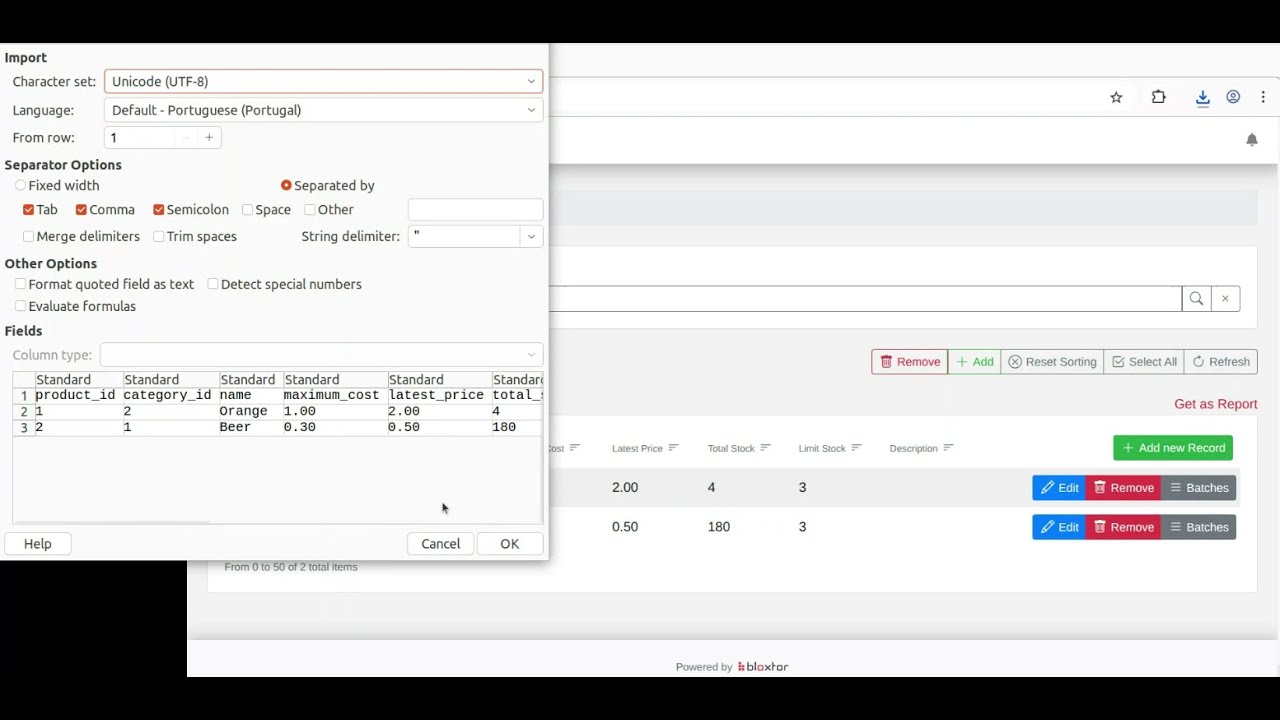Image resolution: width=1280 pixels, height=720 pixels.
Task: Click the top Remove toolbar button
Action: point(910,362)
